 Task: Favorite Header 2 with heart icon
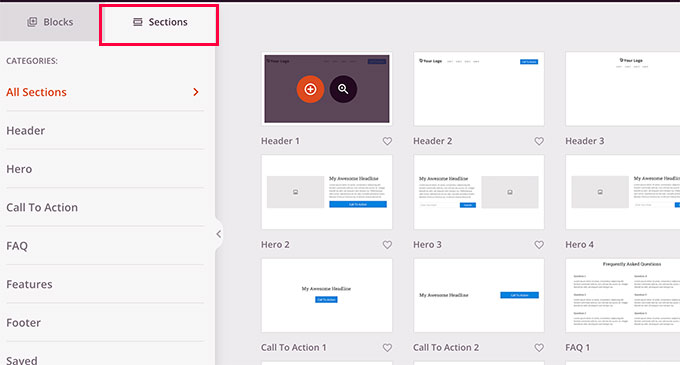539,141
